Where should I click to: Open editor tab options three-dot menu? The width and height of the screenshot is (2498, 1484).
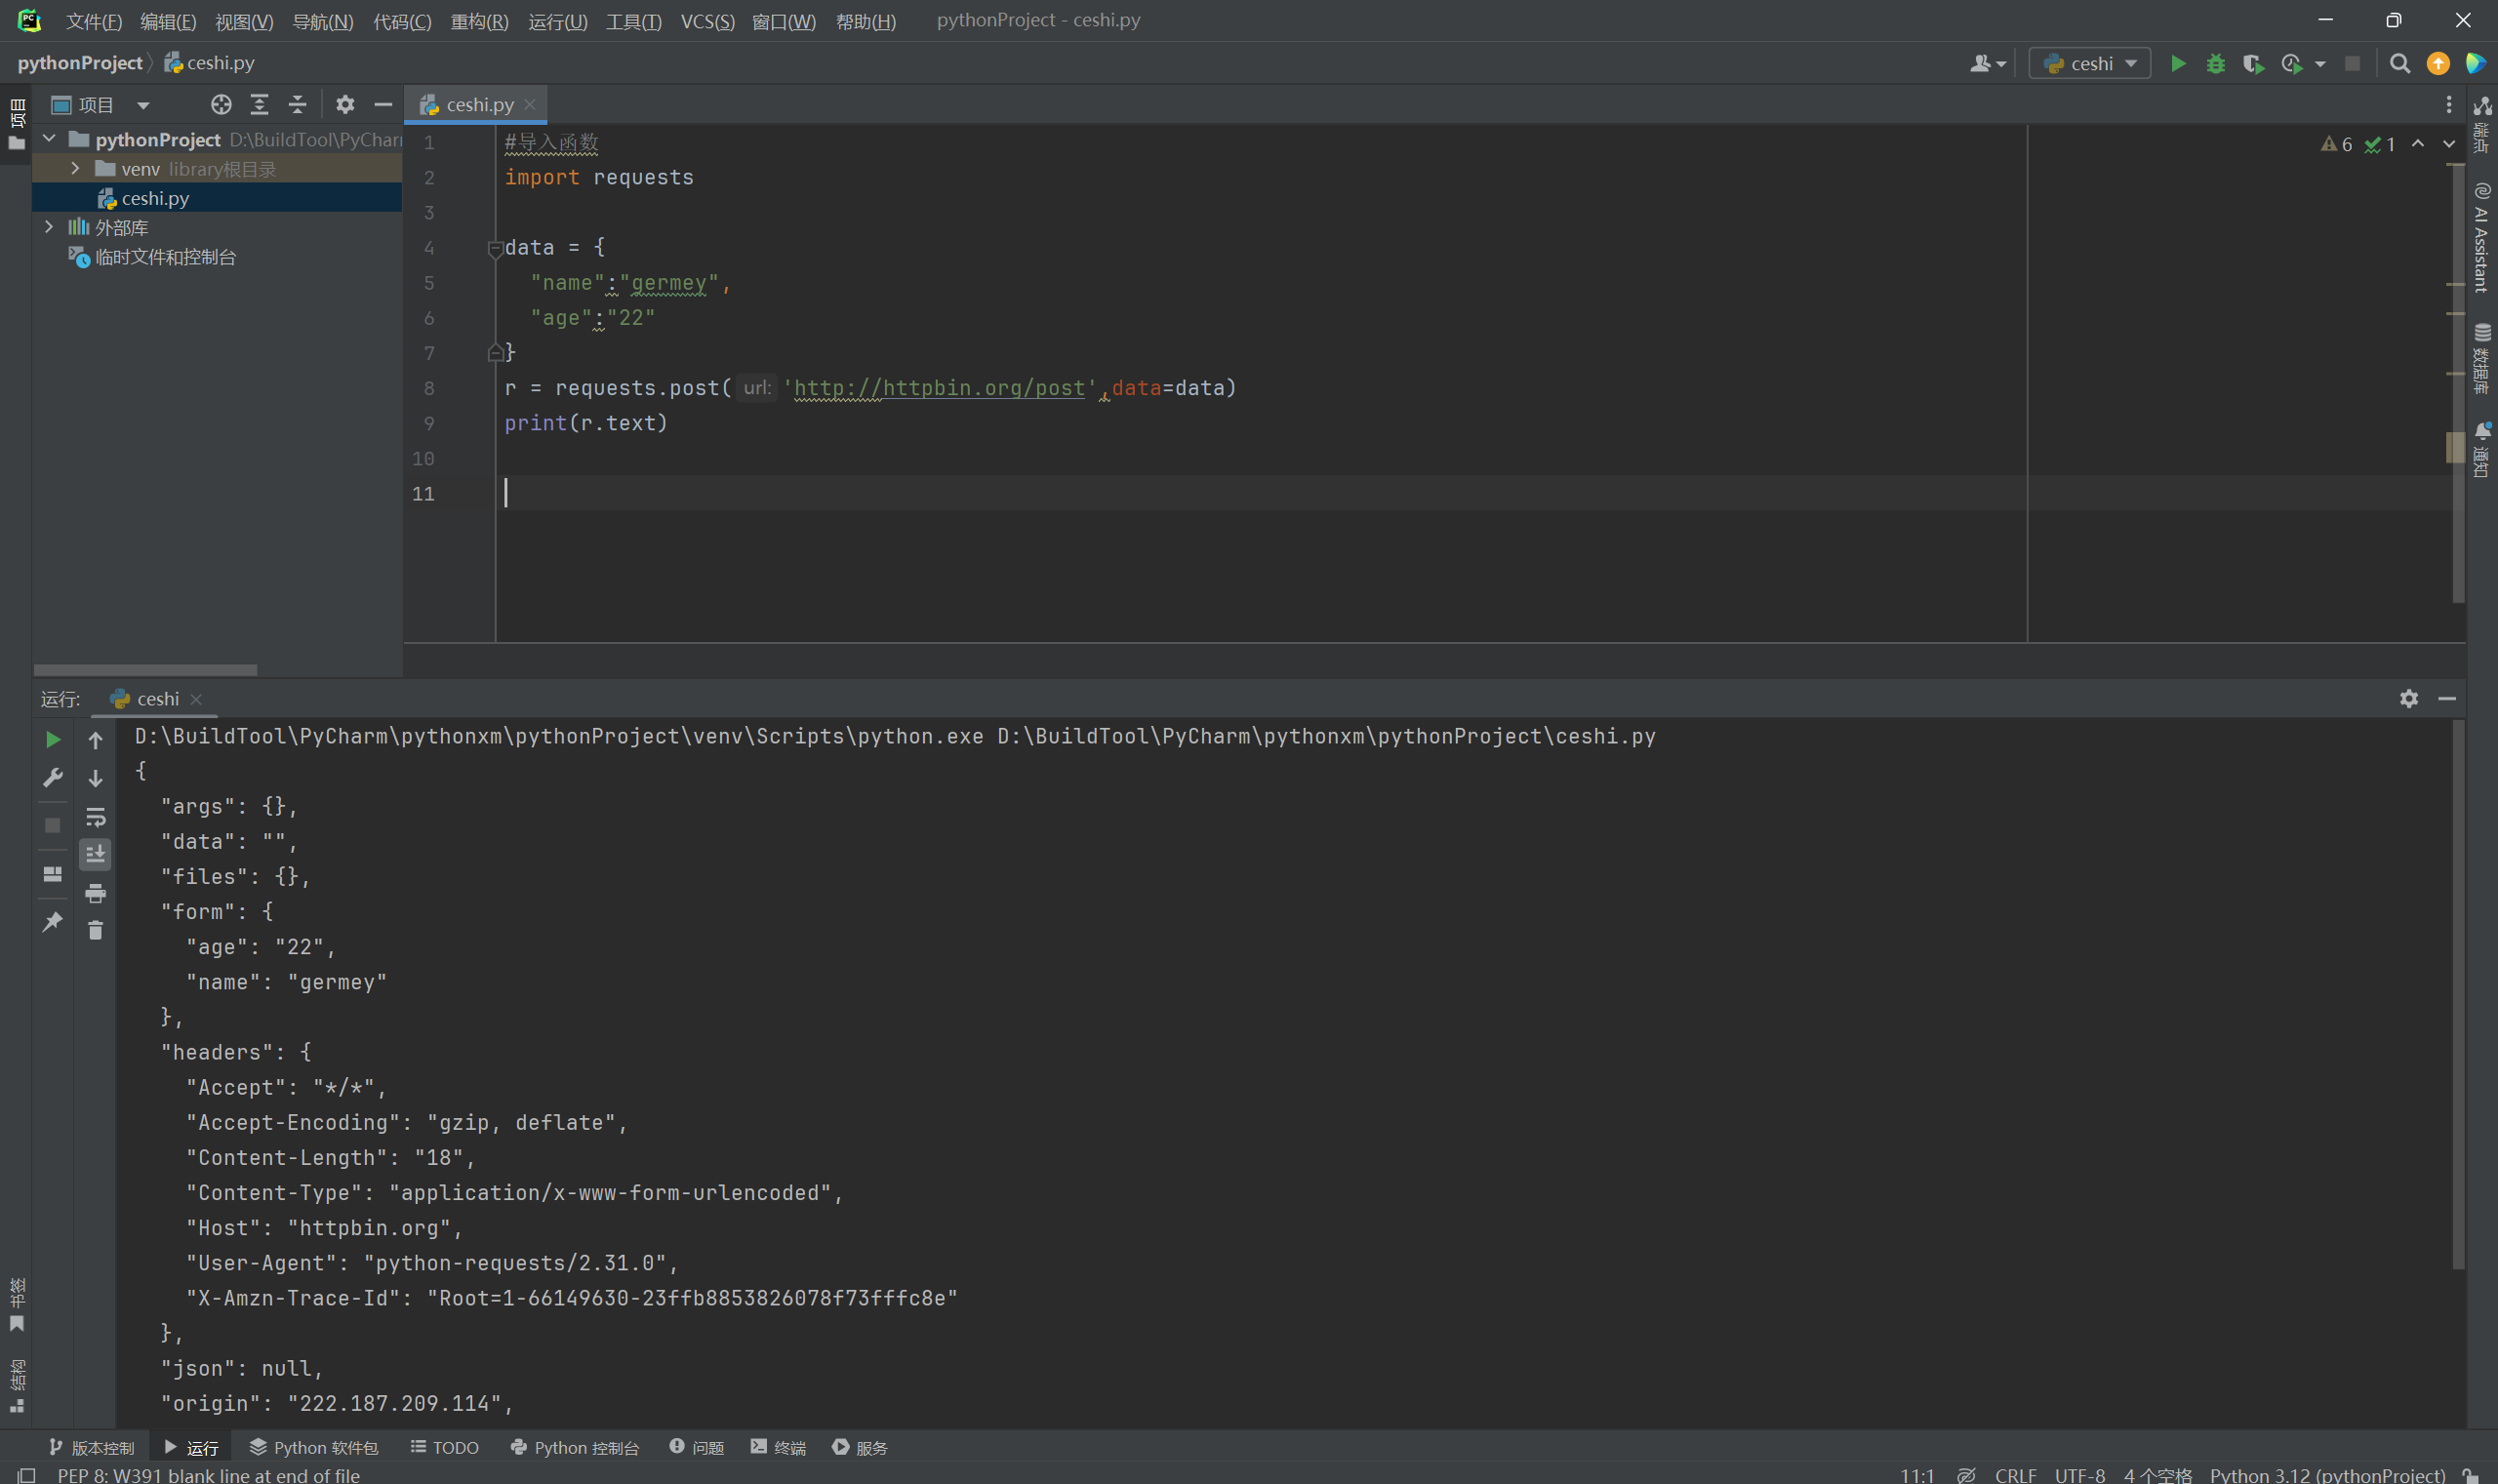pos(2448,105)
